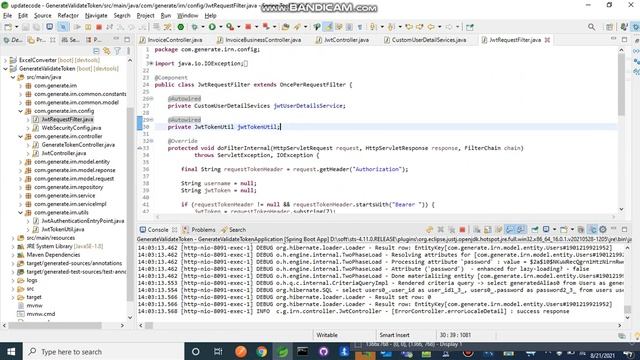The image size is (640, 360).
Task: Click the green Boot Dashboard relaunch icon
Action: coord(181,27)
